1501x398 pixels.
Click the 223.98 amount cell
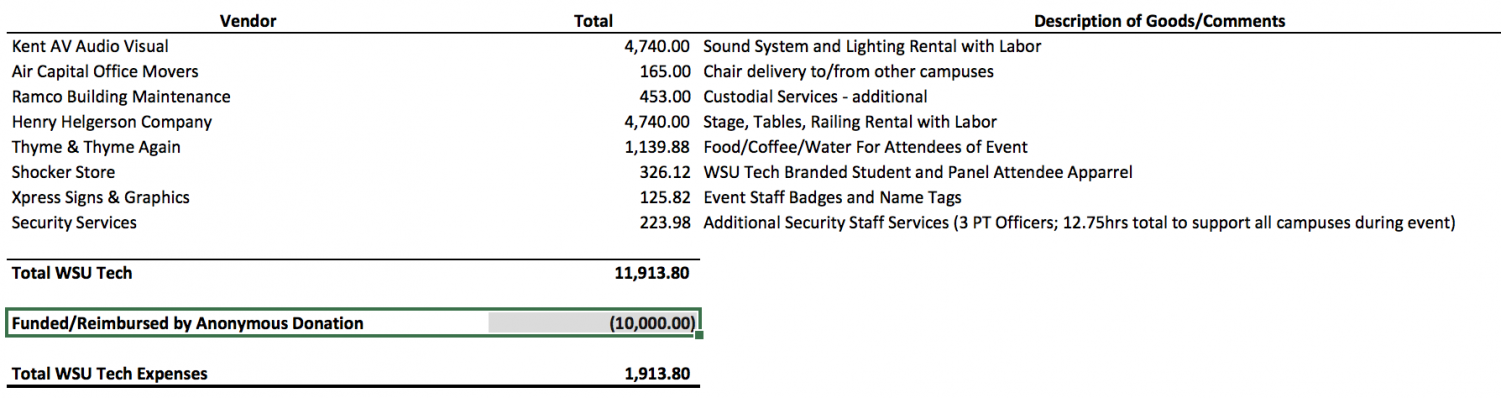[x=665, y=223]
